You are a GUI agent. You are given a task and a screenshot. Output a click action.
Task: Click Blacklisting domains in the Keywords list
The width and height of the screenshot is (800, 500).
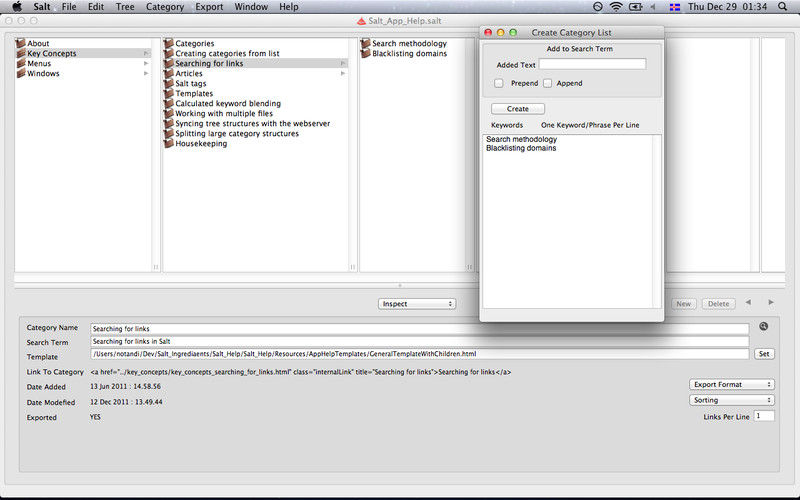(x=521, y=148)
